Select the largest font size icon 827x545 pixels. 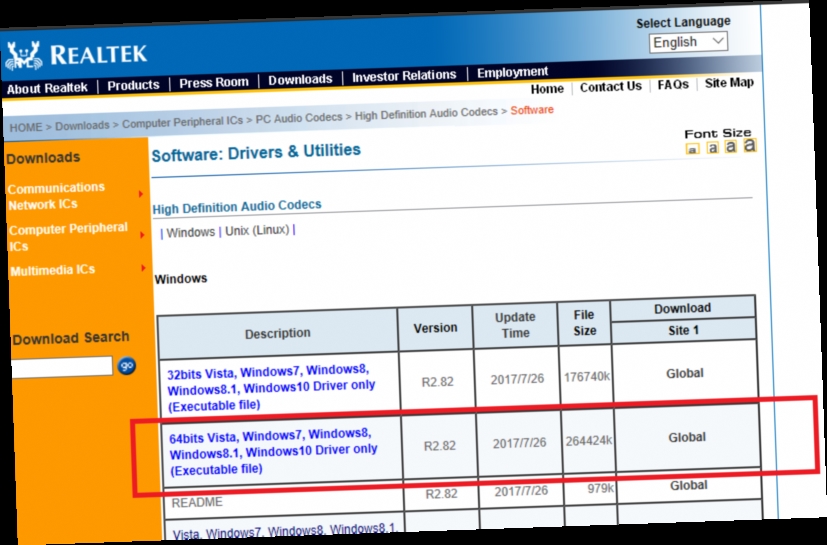point(749,145)
